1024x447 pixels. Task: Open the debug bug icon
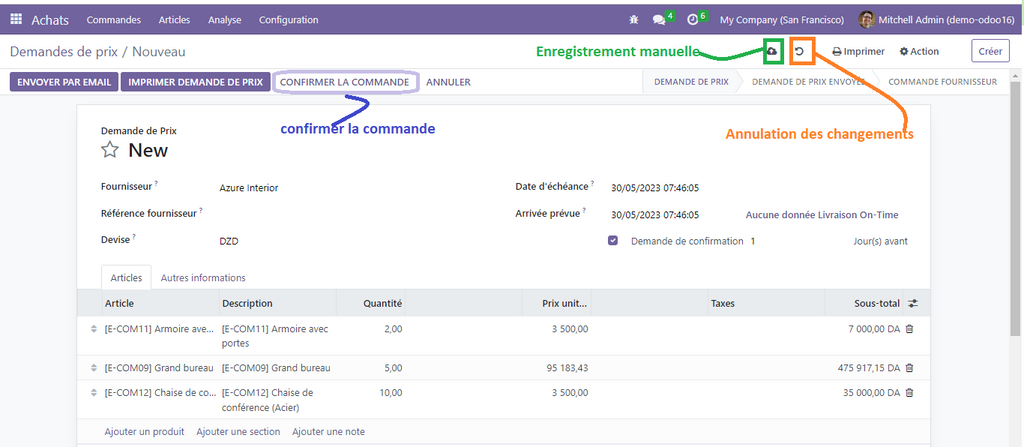tap(633, 20)
